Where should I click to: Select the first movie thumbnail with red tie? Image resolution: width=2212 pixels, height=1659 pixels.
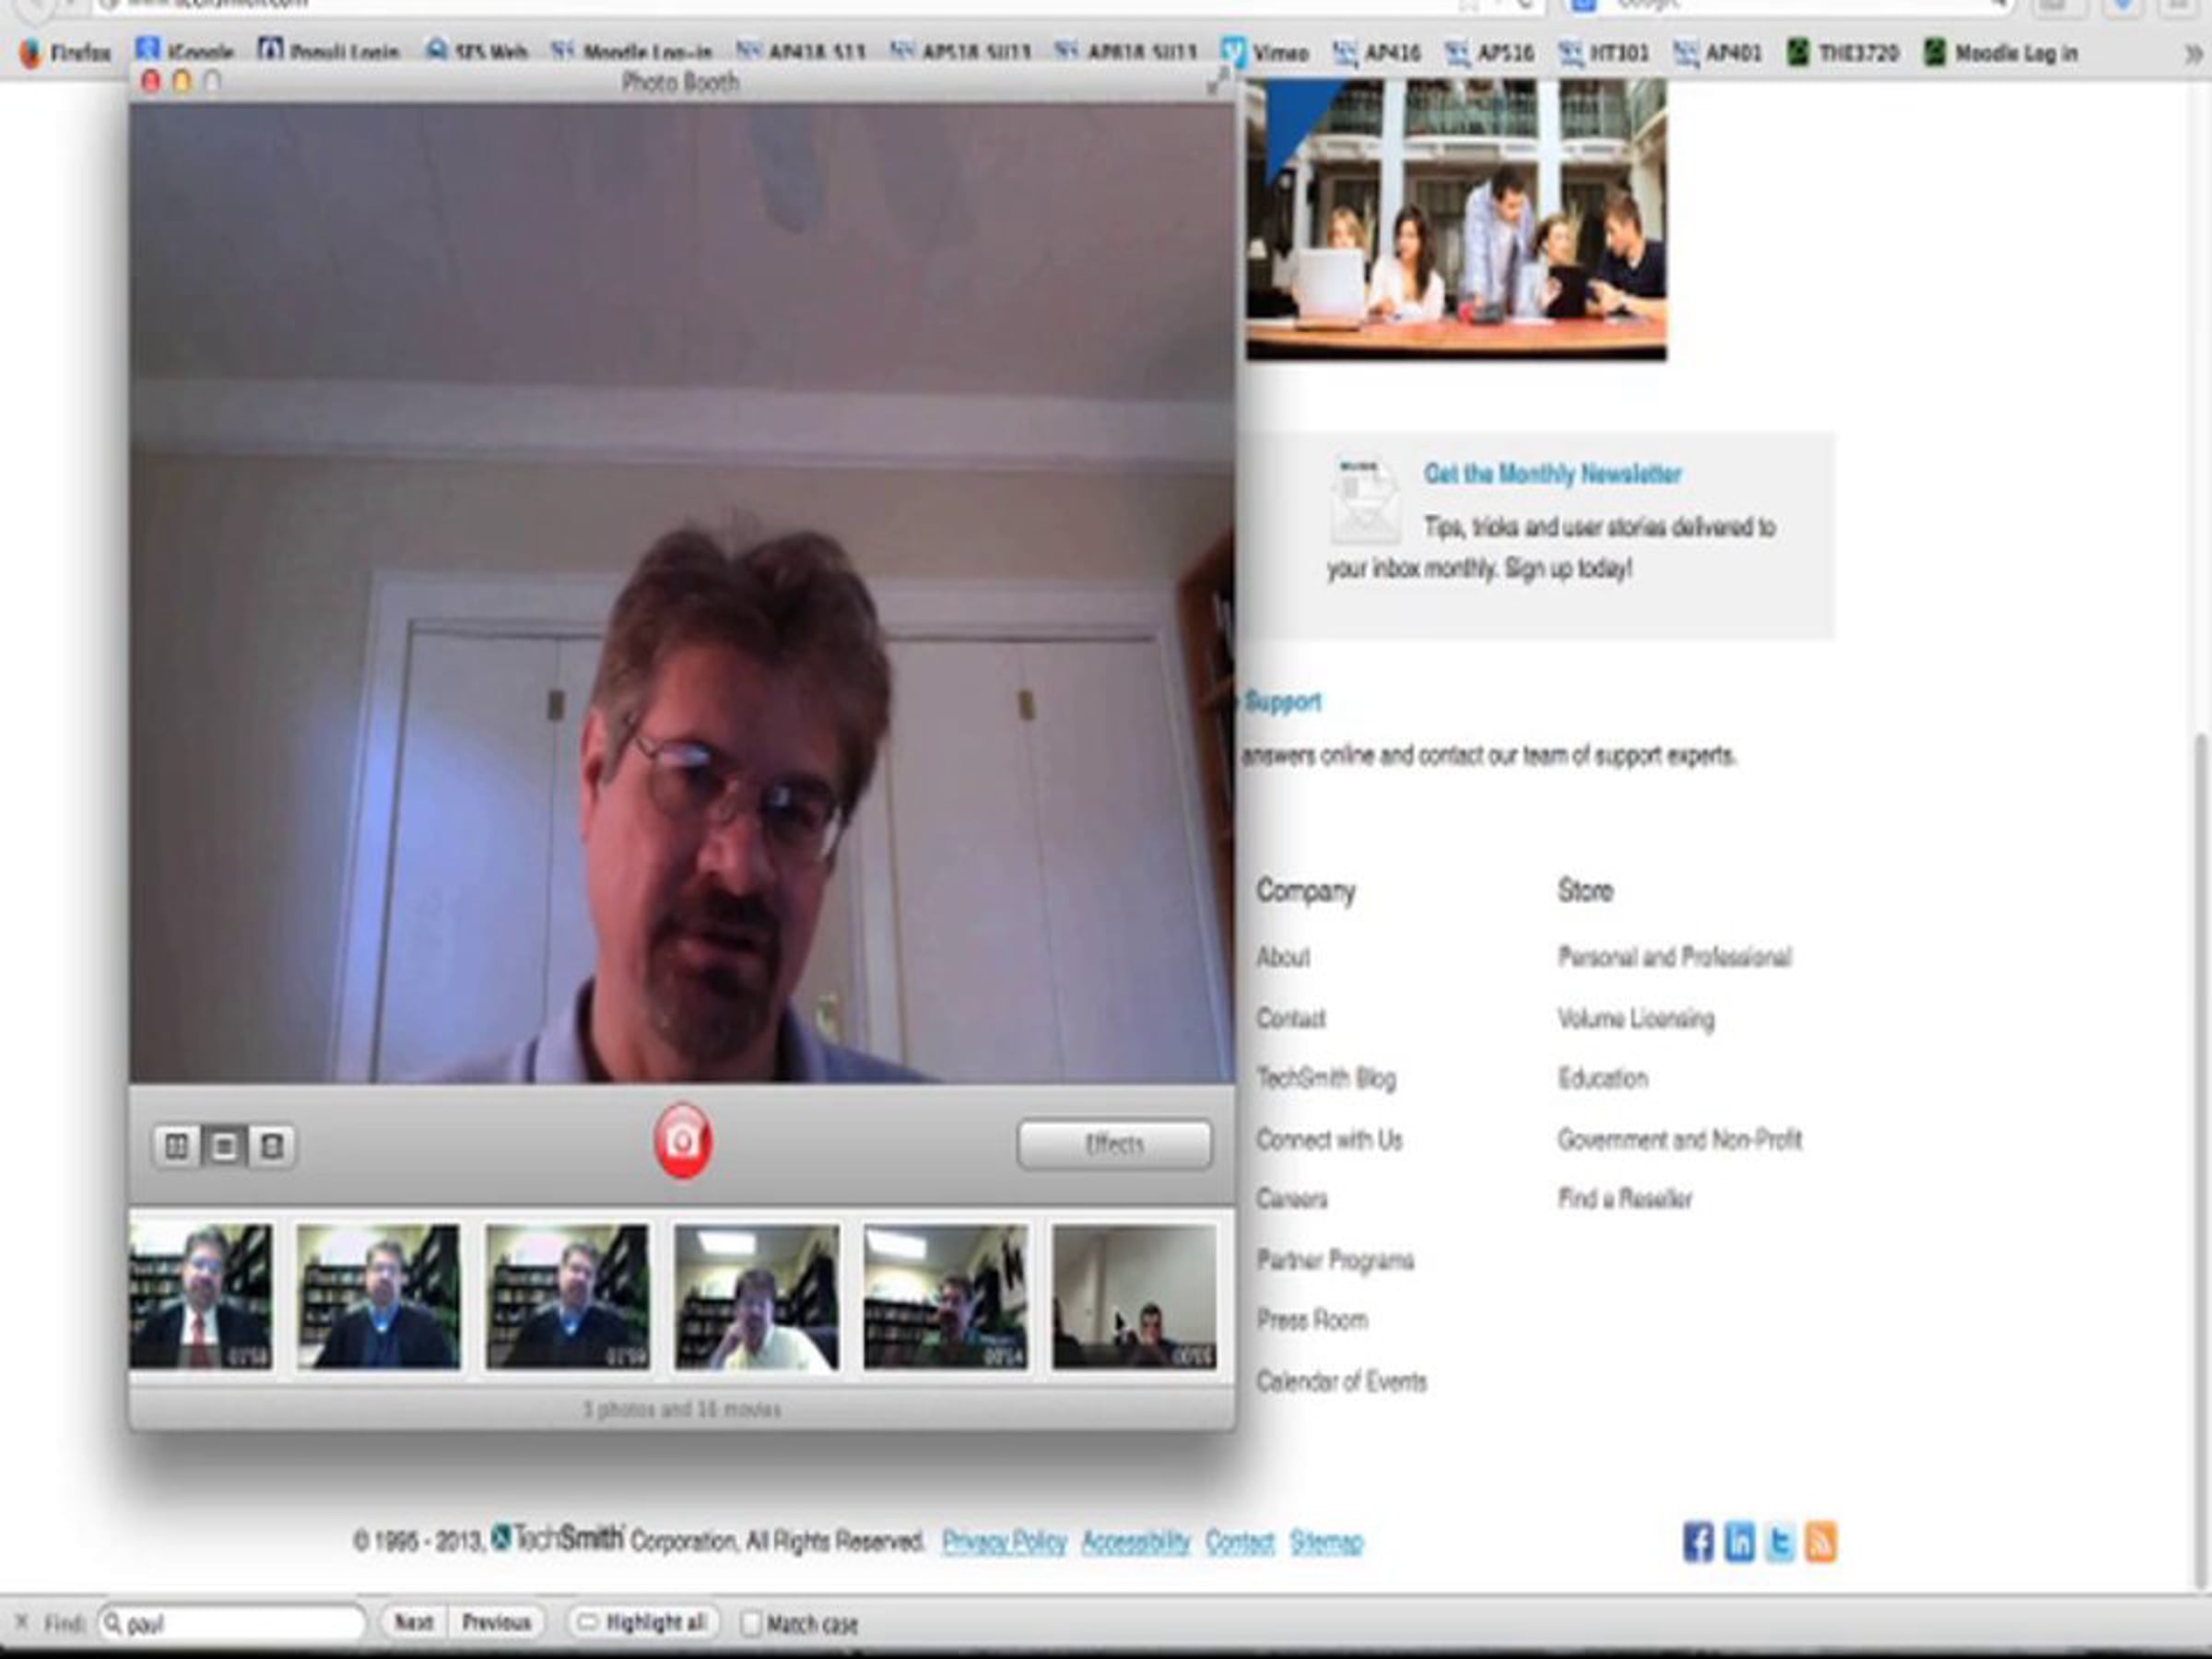point(201,1296)
